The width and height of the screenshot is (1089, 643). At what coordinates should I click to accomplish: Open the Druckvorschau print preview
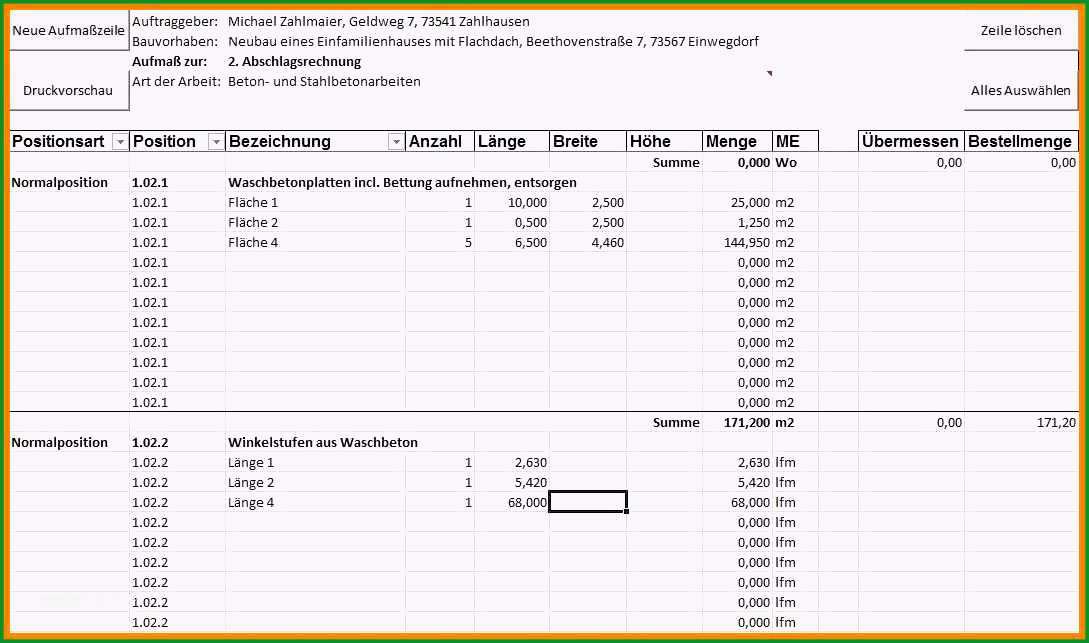point(69,90)
